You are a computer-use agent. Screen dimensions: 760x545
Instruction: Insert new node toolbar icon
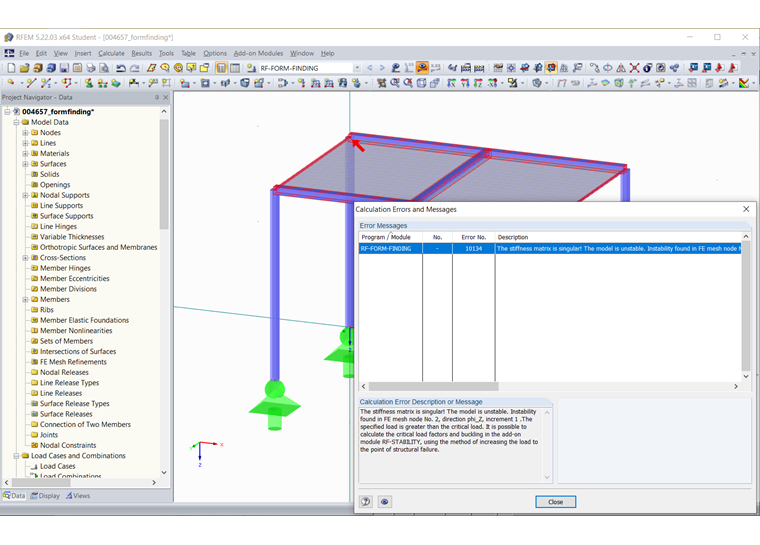[x=11, y=83]
